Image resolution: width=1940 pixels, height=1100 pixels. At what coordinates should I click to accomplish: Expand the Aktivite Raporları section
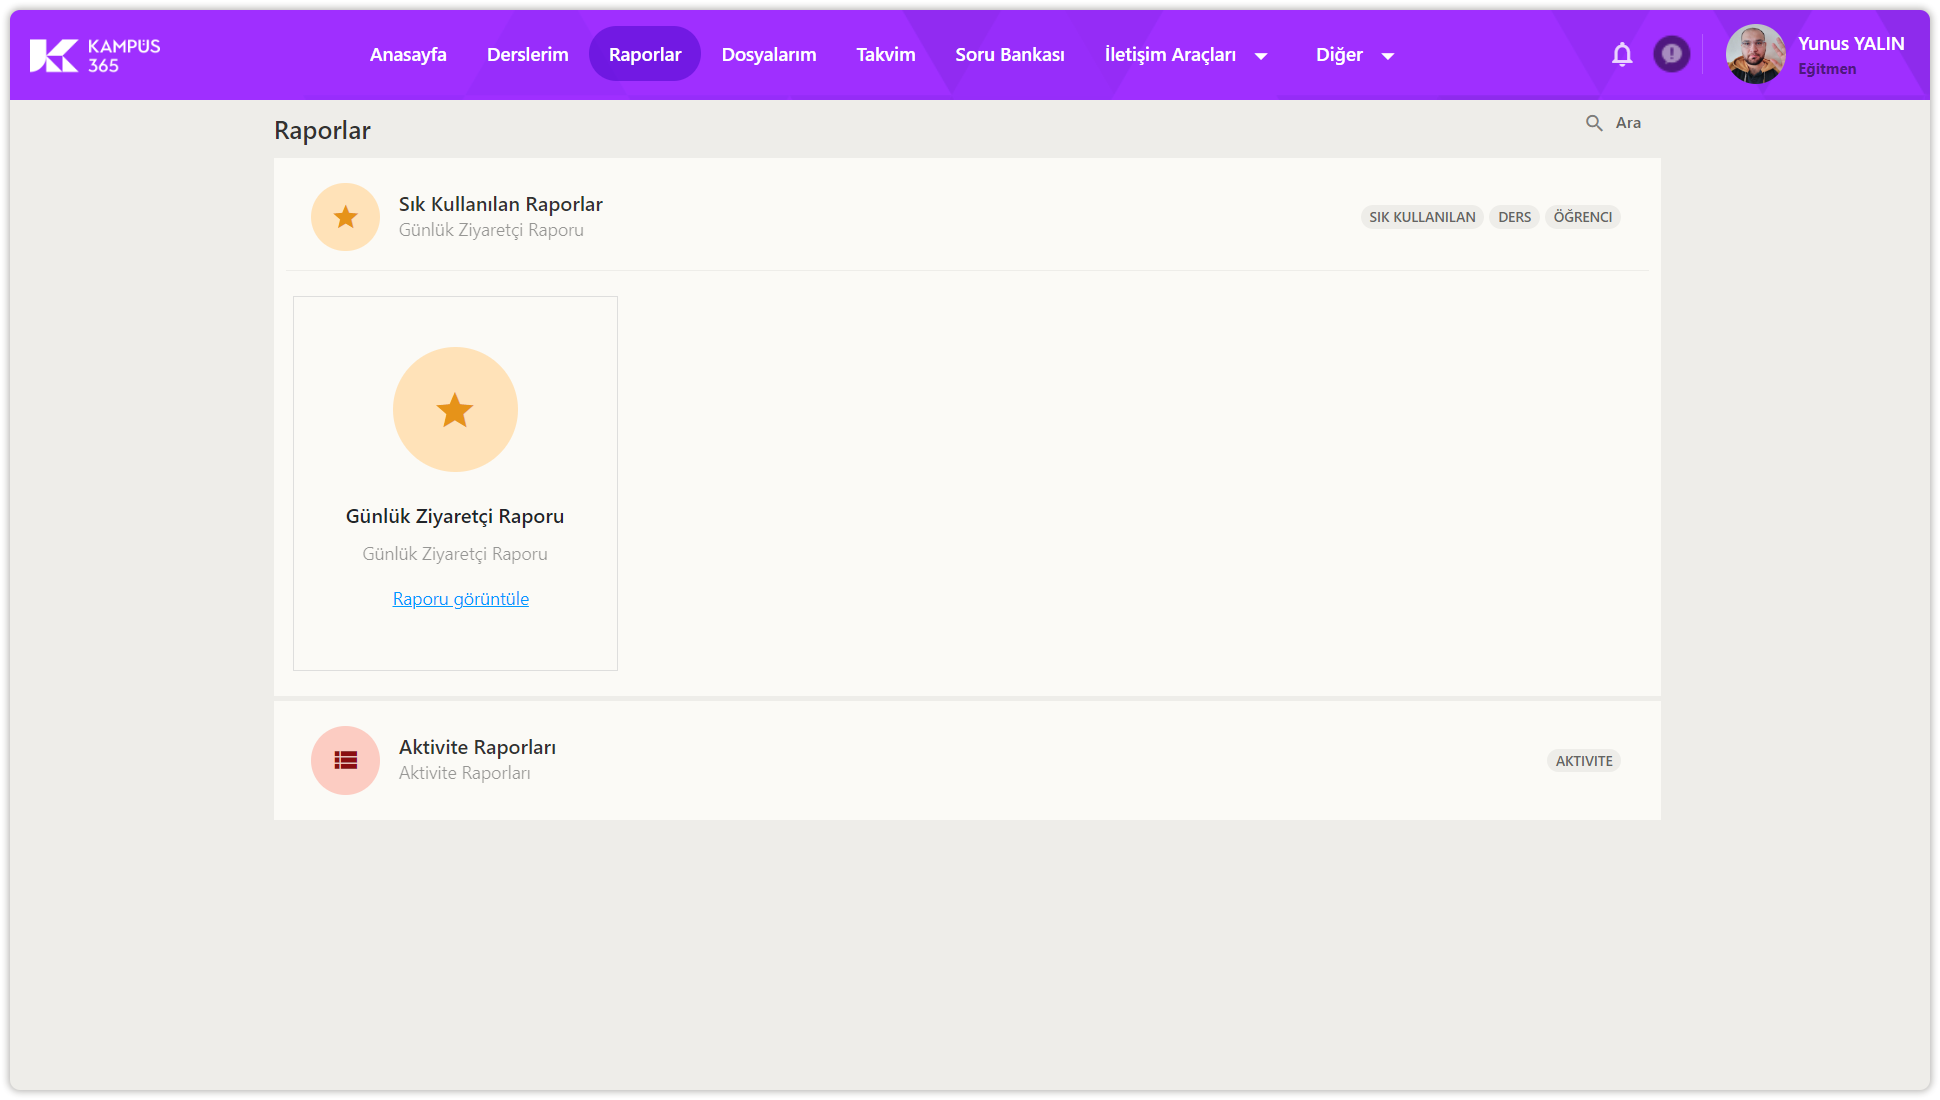477,748
